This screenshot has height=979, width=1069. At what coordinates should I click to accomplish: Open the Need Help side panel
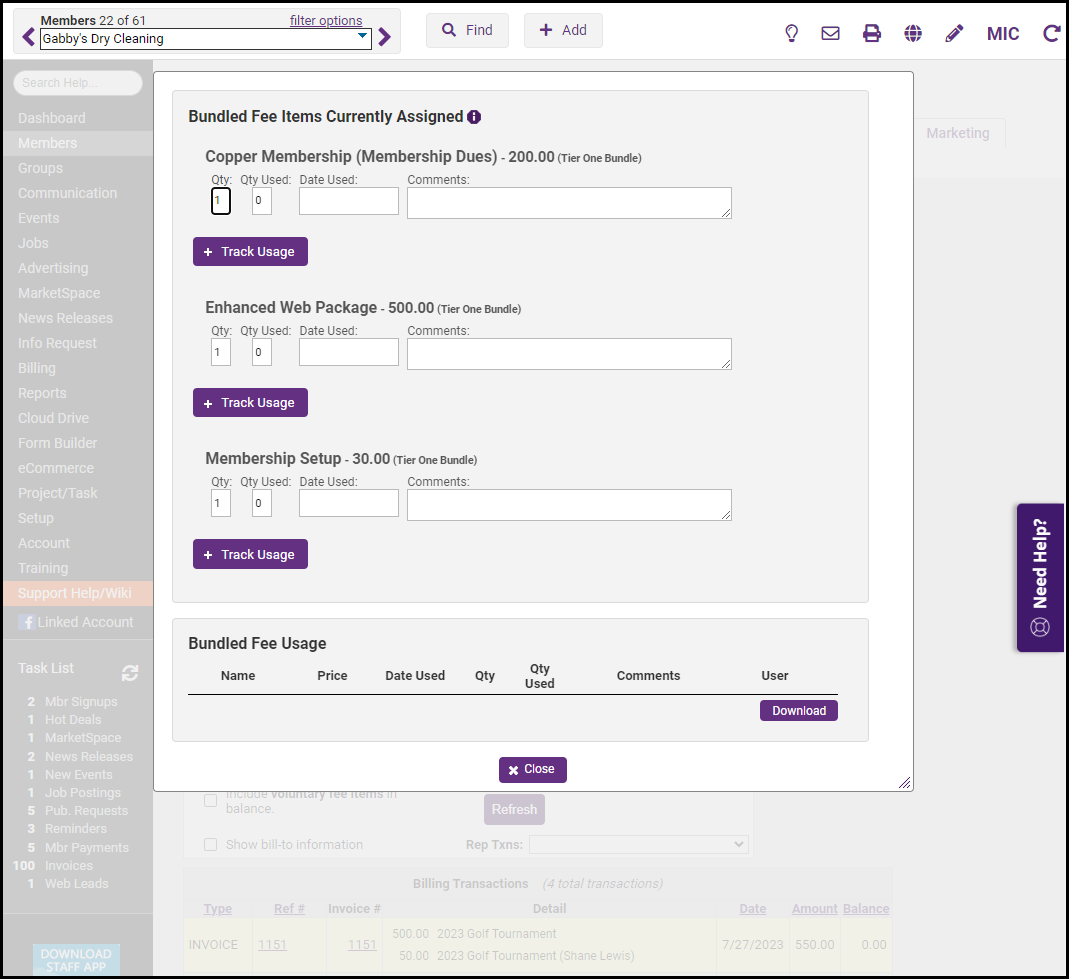point(1040,578)
